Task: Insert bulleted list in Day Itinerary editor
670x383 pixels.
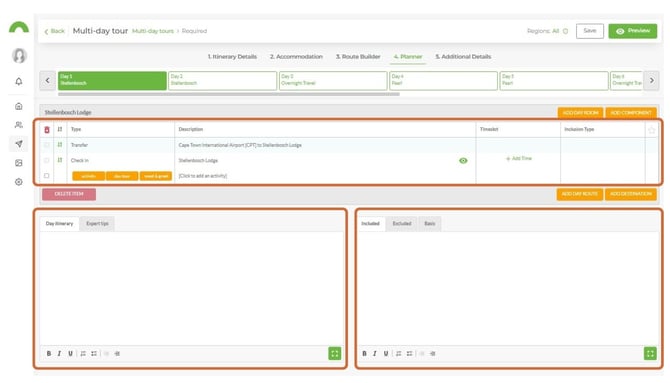Action: [x=94, y=354]
